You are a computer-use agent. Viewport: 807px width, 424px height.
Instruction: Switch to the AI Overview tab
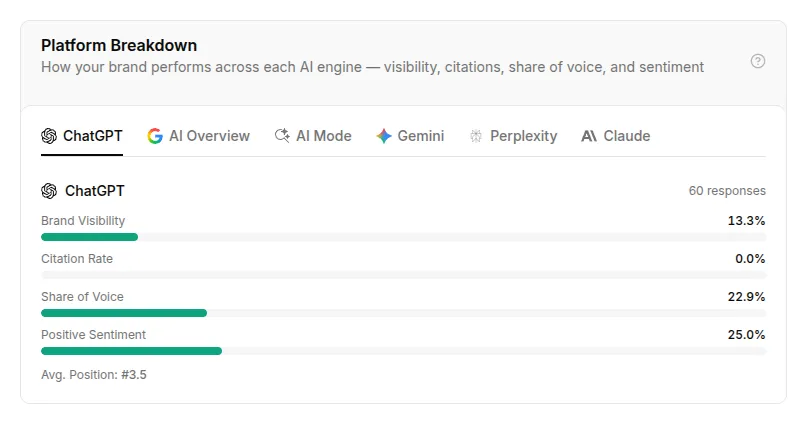199,136
